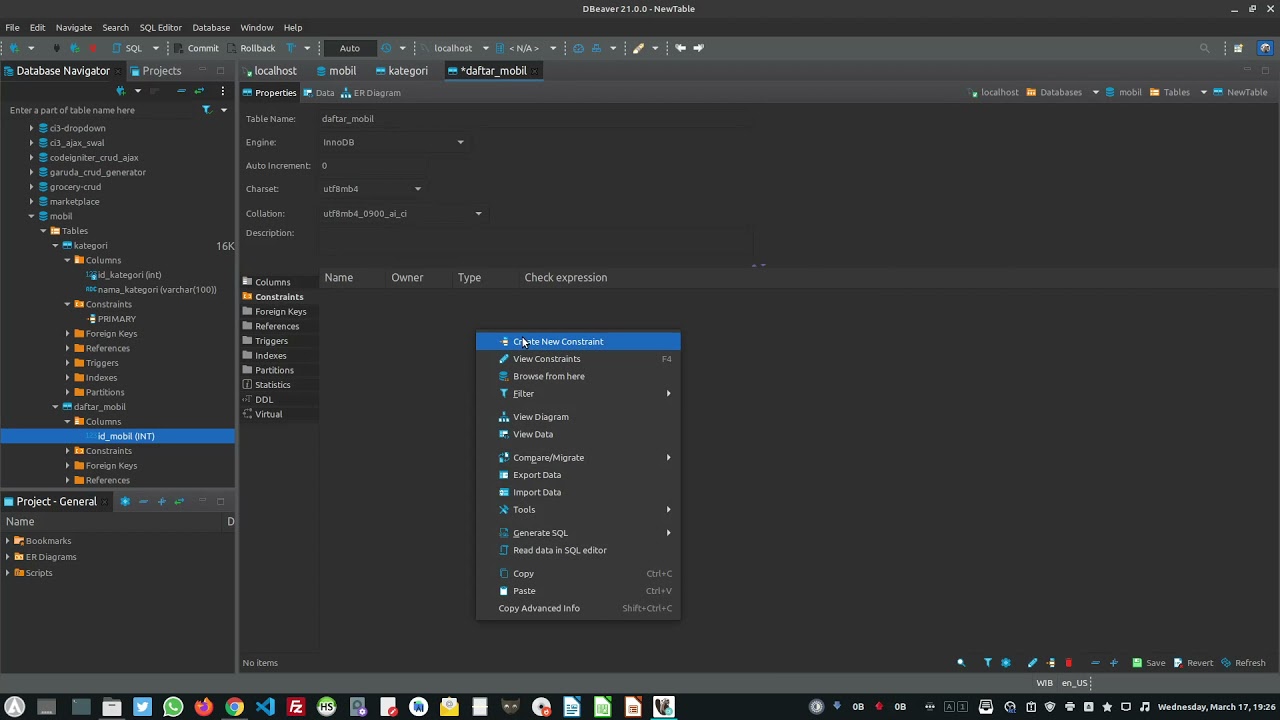
Task: Click the back navigation arrow in toolbar
Action: [x=680, y=48]
